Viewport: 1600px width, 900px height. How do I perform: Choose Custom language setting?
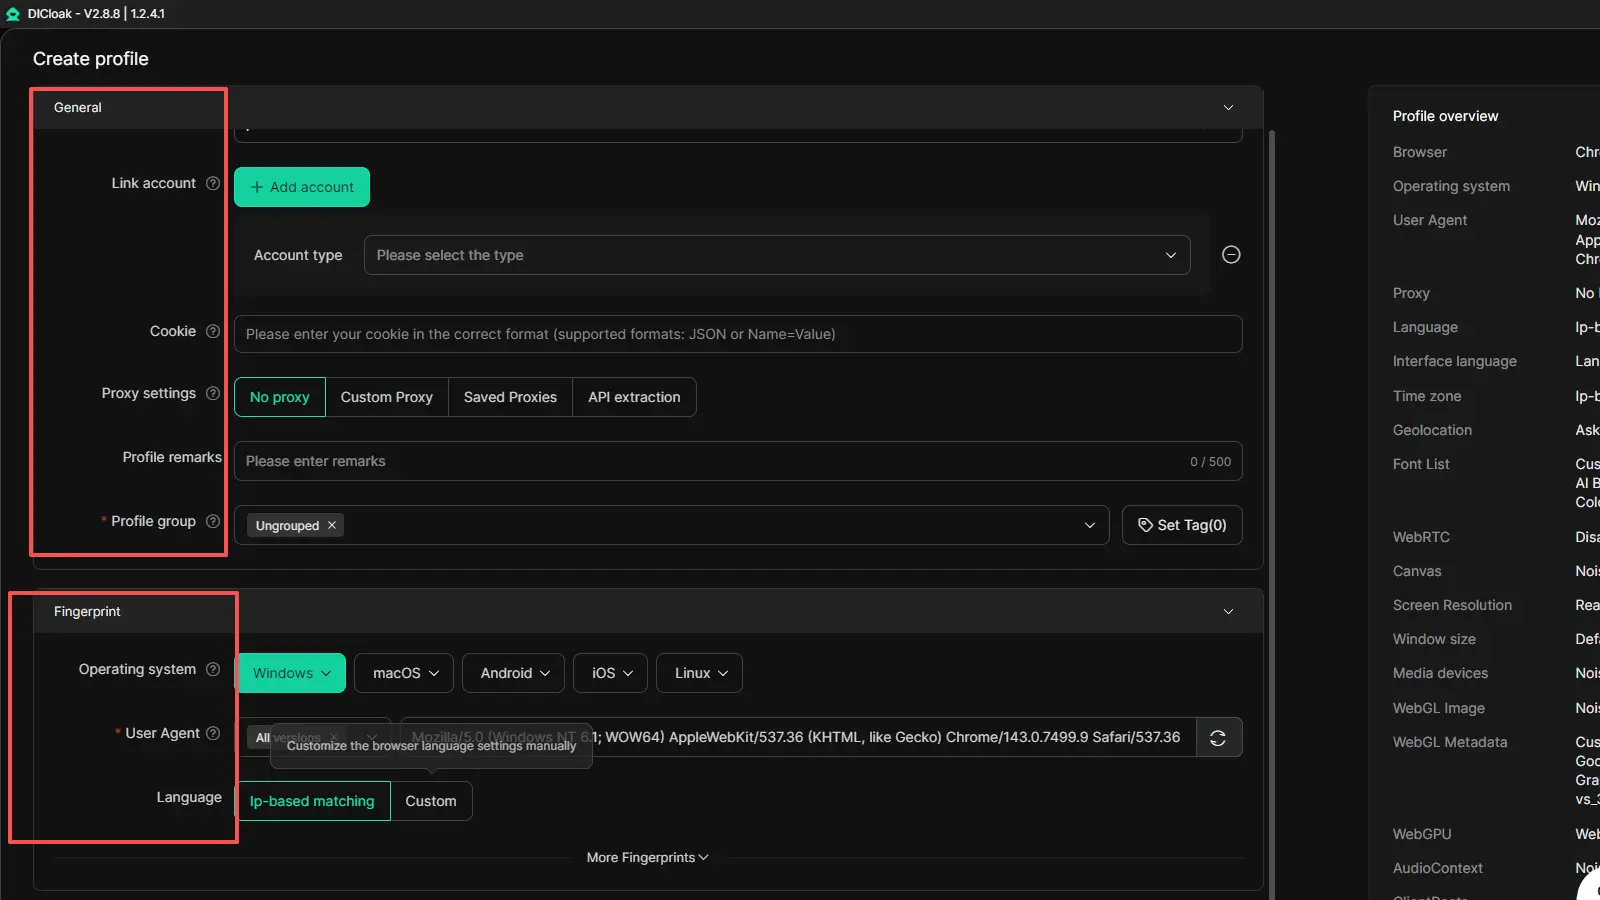[431, 801]
